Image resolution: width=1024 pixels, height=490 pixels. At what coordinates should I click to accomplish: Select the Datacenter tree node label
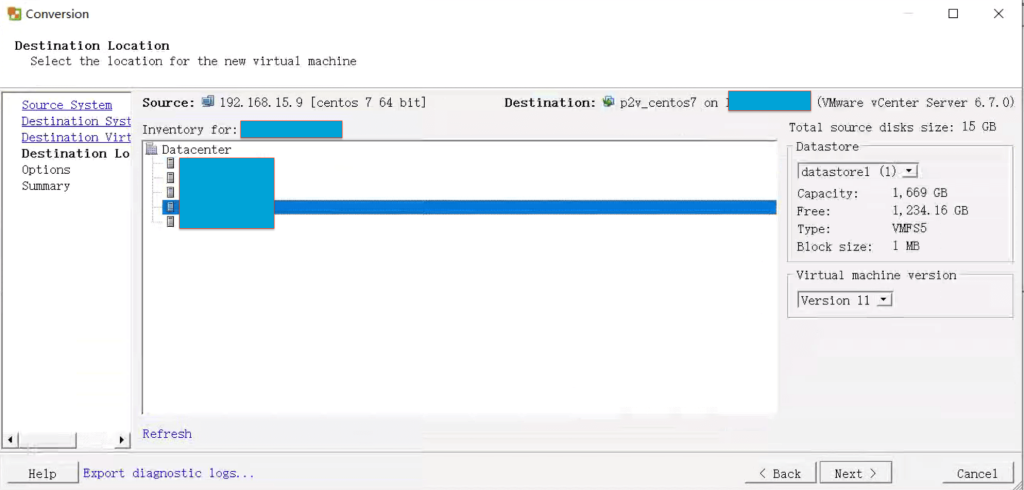click(x=197, y=150)
